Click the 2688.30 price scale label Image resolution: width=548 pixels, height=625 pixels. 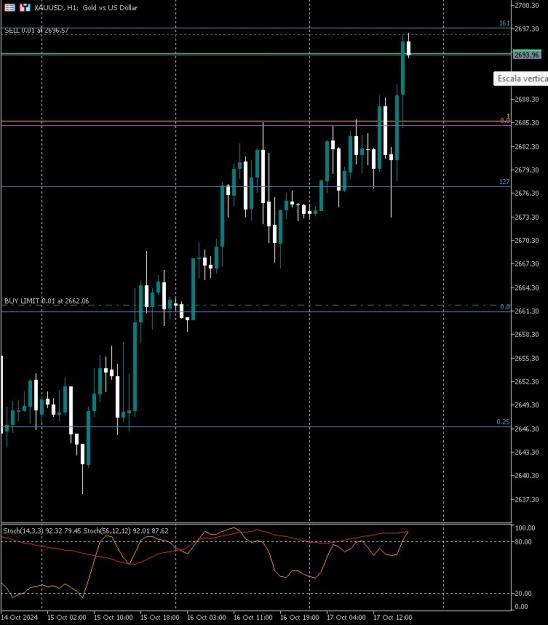click(x=527, y=99)
